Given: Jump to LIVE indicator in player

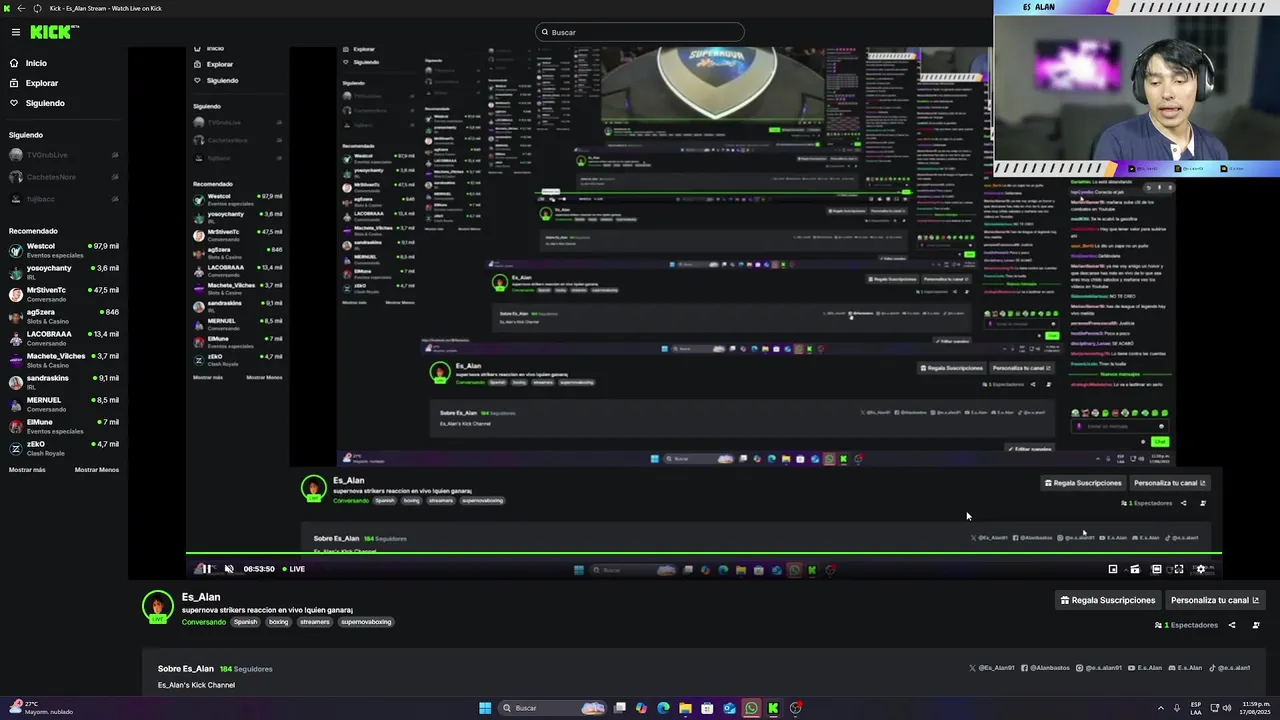Looking at the screenshot, I should (294, 569).
